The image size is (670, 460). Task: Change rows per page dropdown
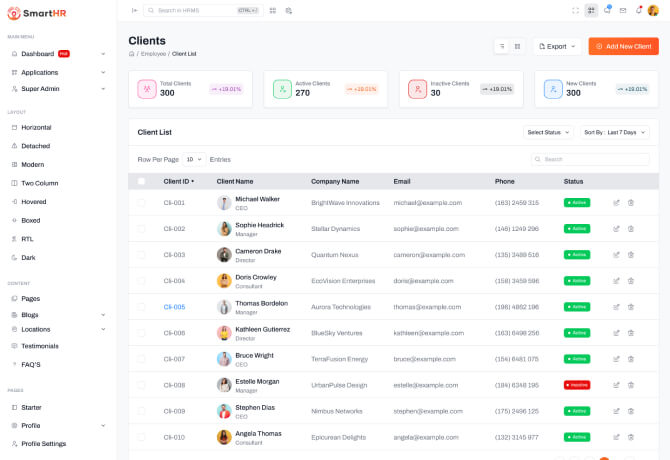[194, 159]
